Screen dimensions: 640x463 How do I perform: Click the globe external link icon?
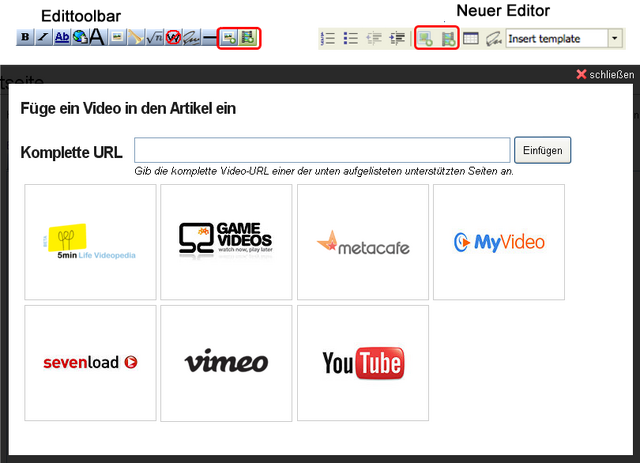80,37
